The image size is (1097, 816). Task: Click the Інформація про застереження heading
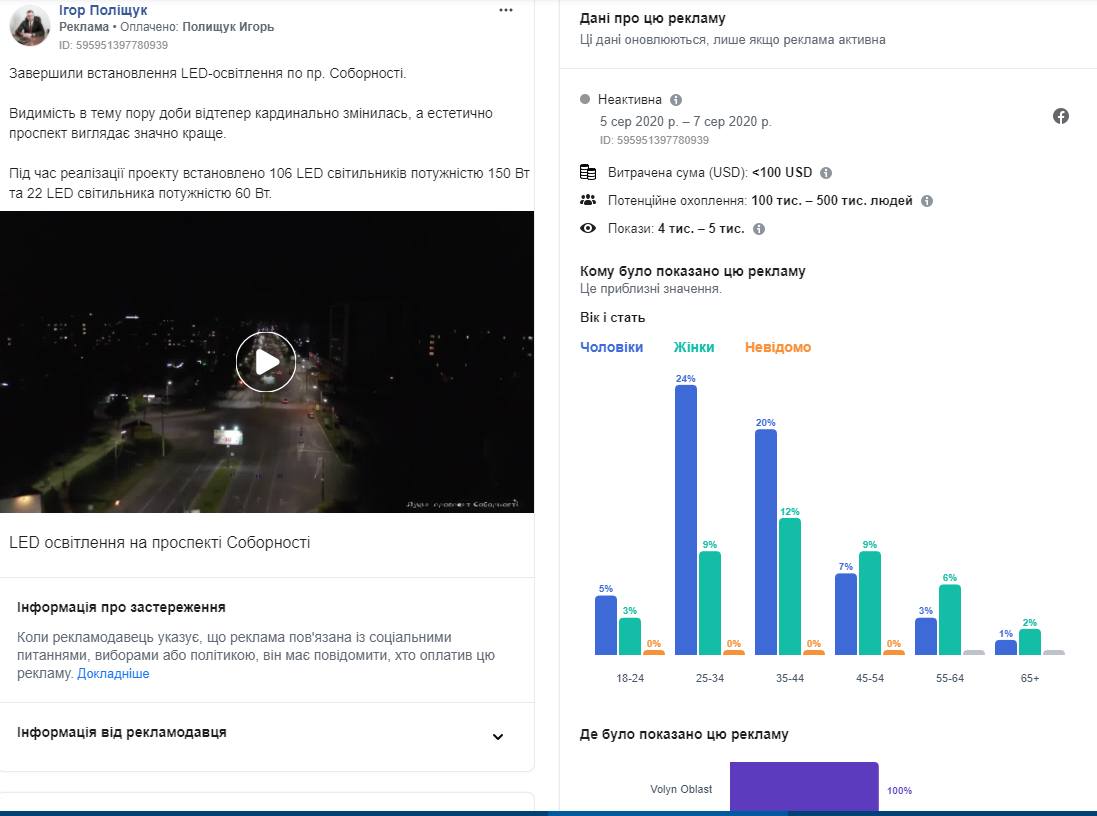pyautogui.click(x=121, y=607)
